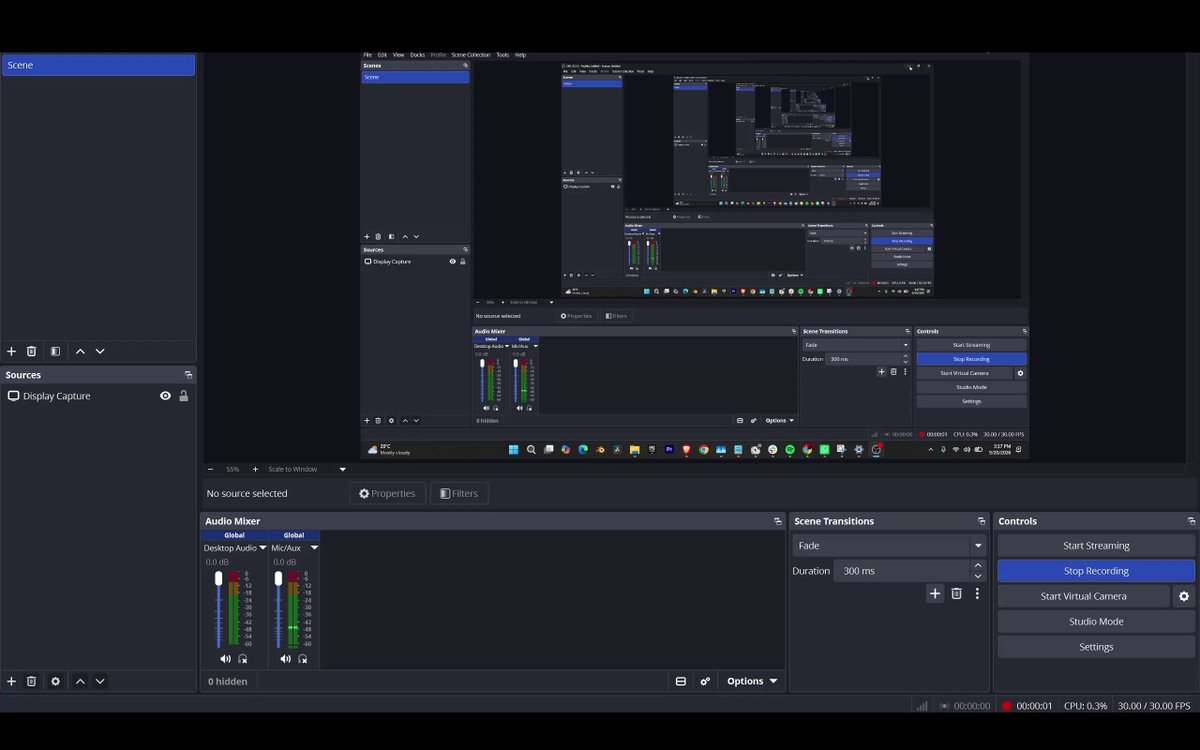Stop the recording
This screenshot has height=750, width=1200.
pos(1096,571)
